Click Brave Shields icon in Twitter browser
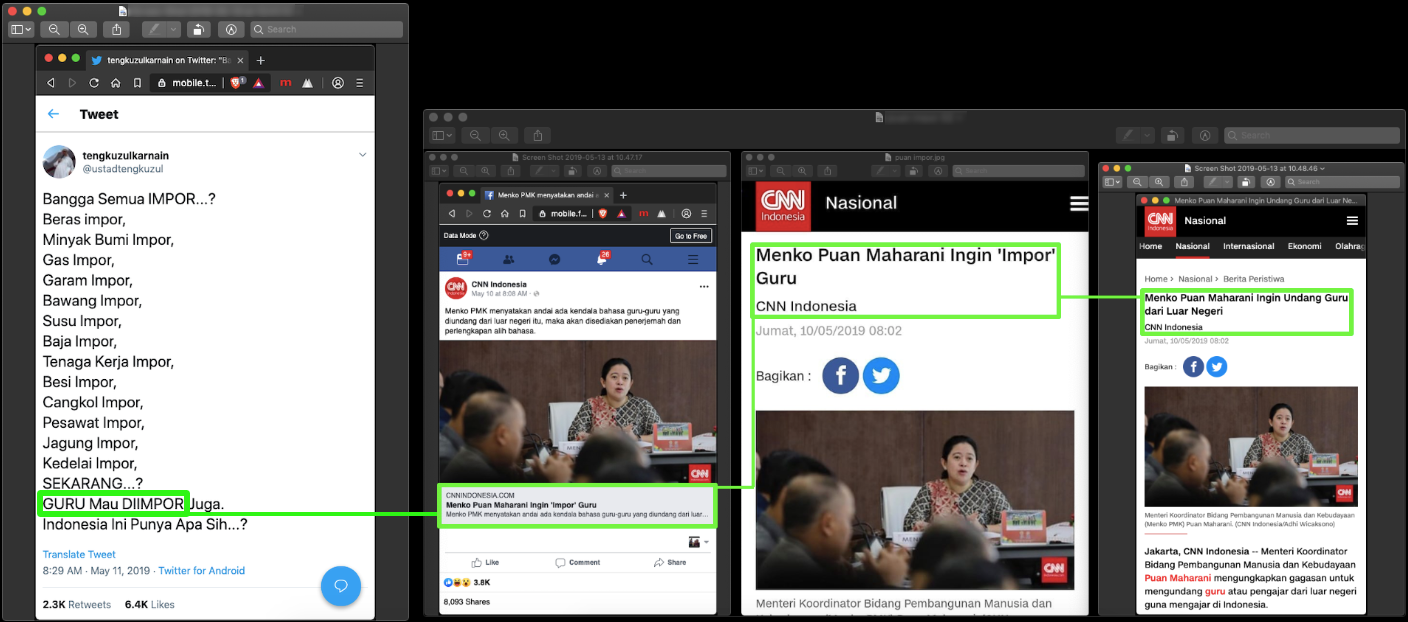Viewport: 1408px width, 622px height. 237,83
